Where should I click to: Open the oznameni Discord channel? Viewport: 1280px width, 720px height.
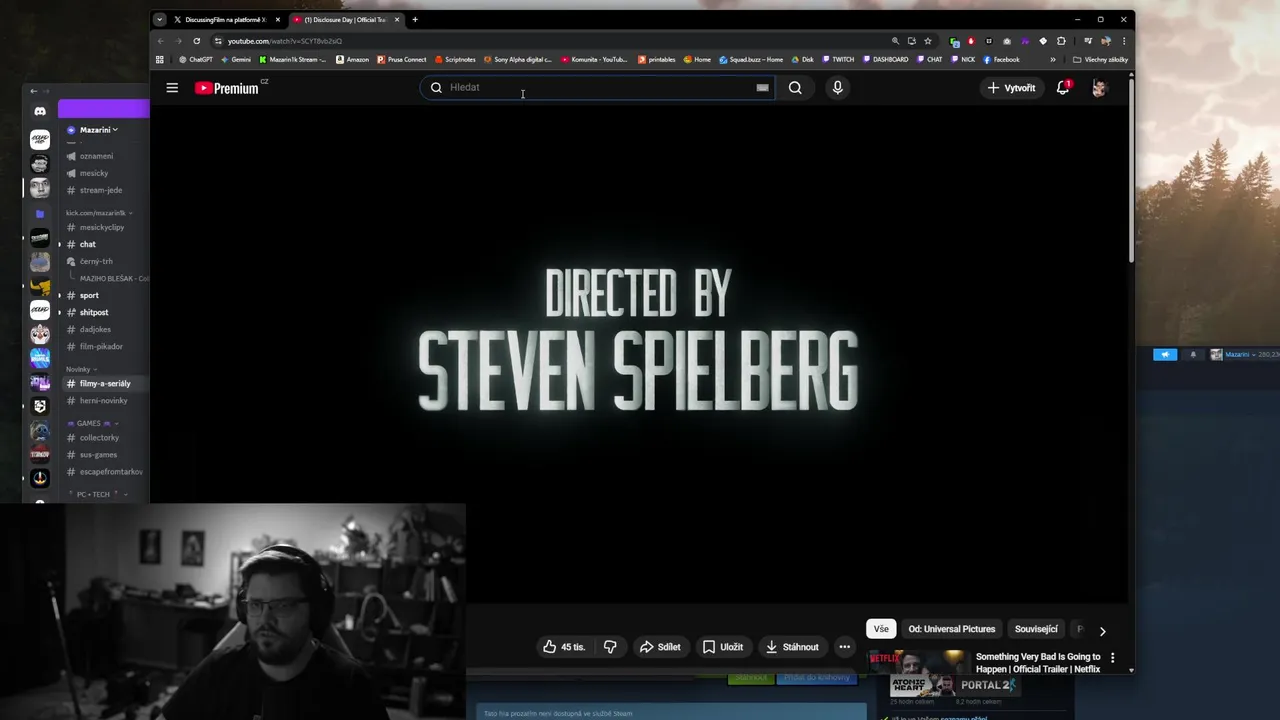point(96,156)
